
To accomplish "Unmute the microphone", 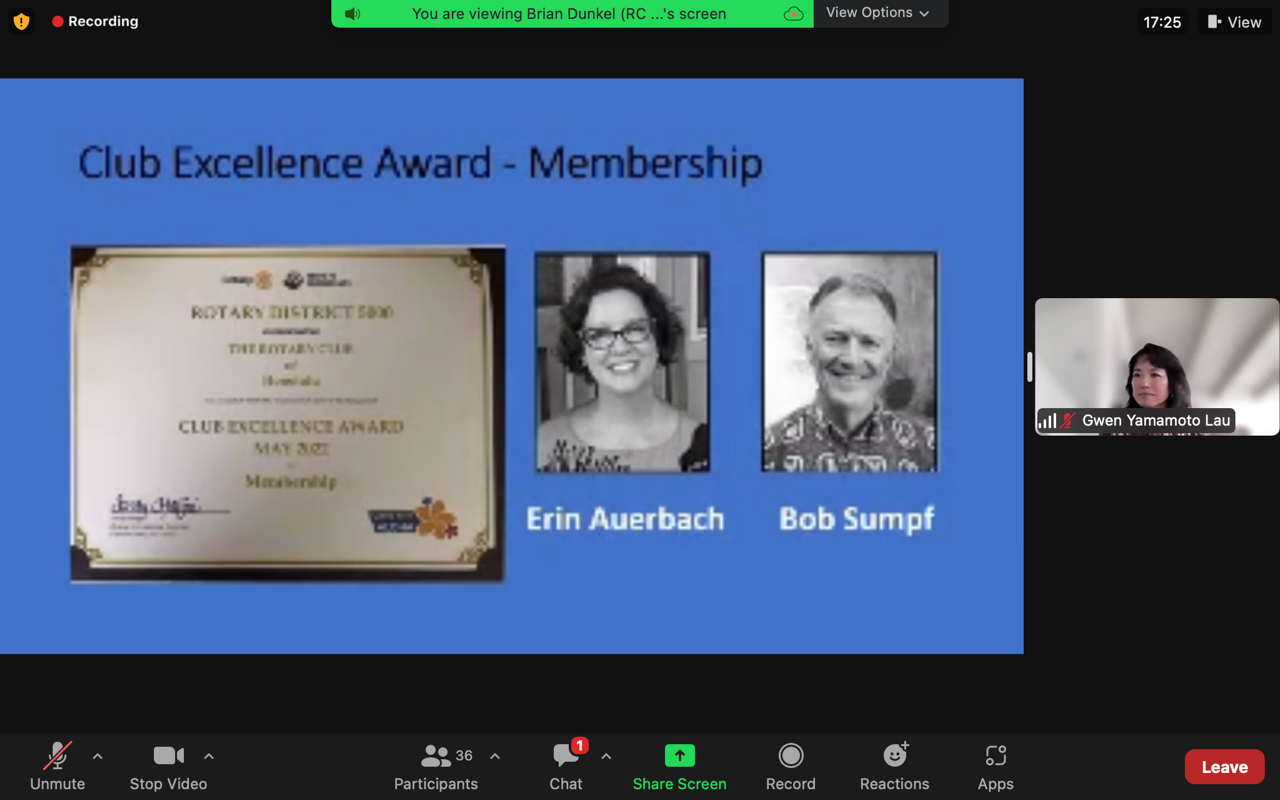I will click(57, 767).
